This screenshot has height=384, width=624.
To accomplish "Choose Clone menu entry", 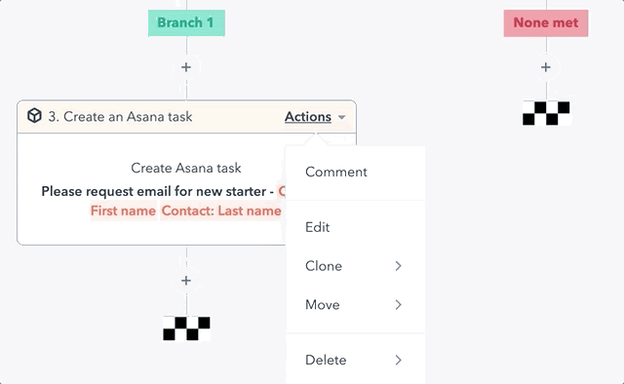I will pyautogui.click(x=355, y=266).
